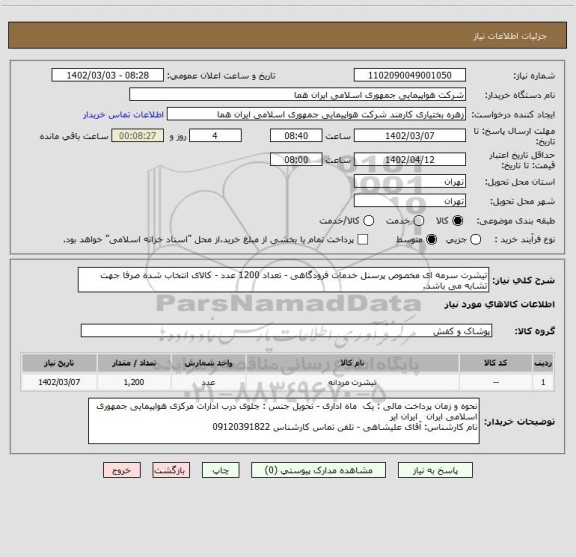
Task: Click the ردیف column header
Action: pos(543,363)
